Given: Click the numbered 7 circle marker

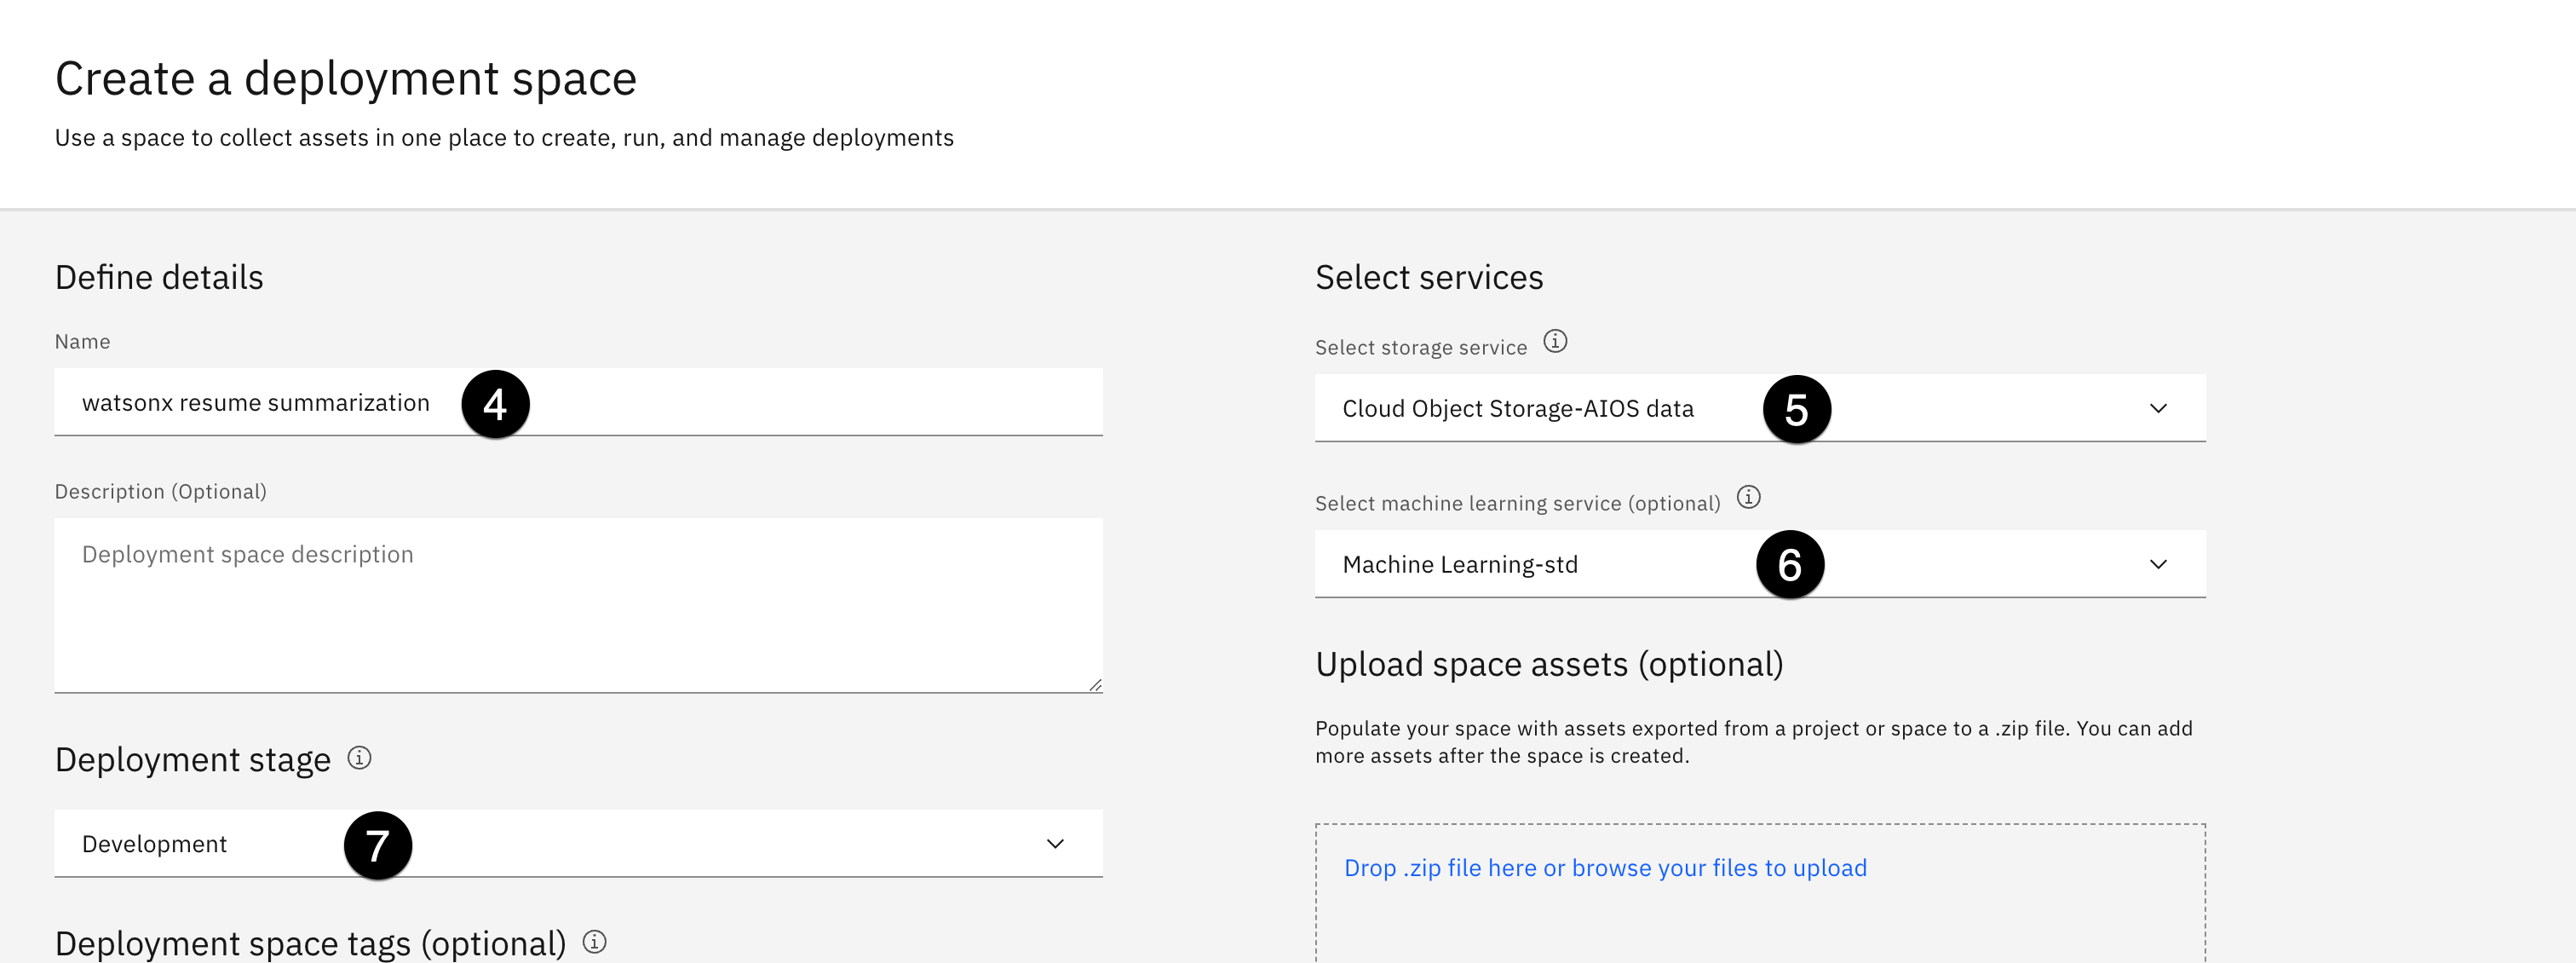Looking at the screenshot, I should click(x=377, y=846).
